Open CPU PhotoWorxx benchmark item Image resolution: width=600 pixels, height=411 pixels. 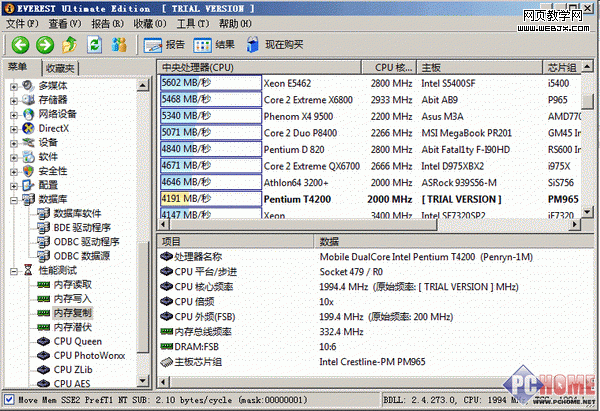click(91, 354)
